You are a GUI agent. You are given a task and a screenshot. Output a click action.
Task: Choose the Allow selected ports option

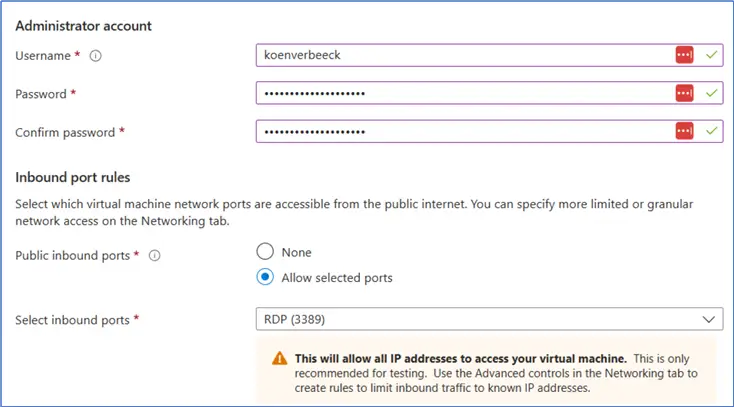click(x=265, y=277)
